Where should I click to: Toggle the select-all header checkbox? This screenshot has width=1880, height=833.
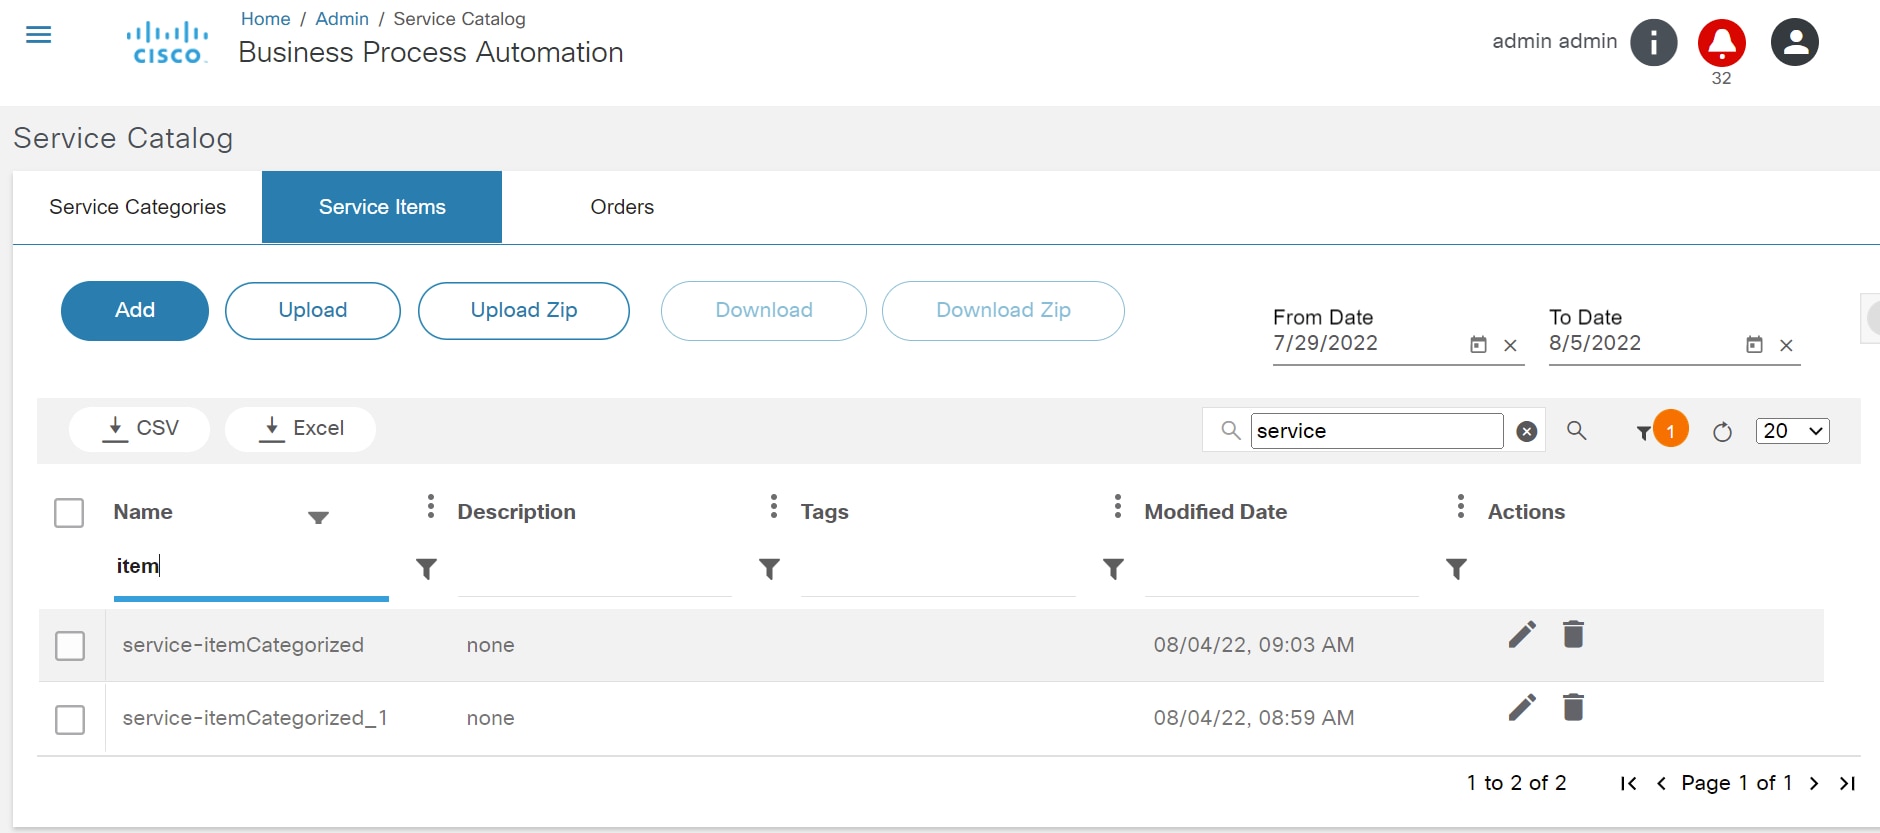(69, 513)
